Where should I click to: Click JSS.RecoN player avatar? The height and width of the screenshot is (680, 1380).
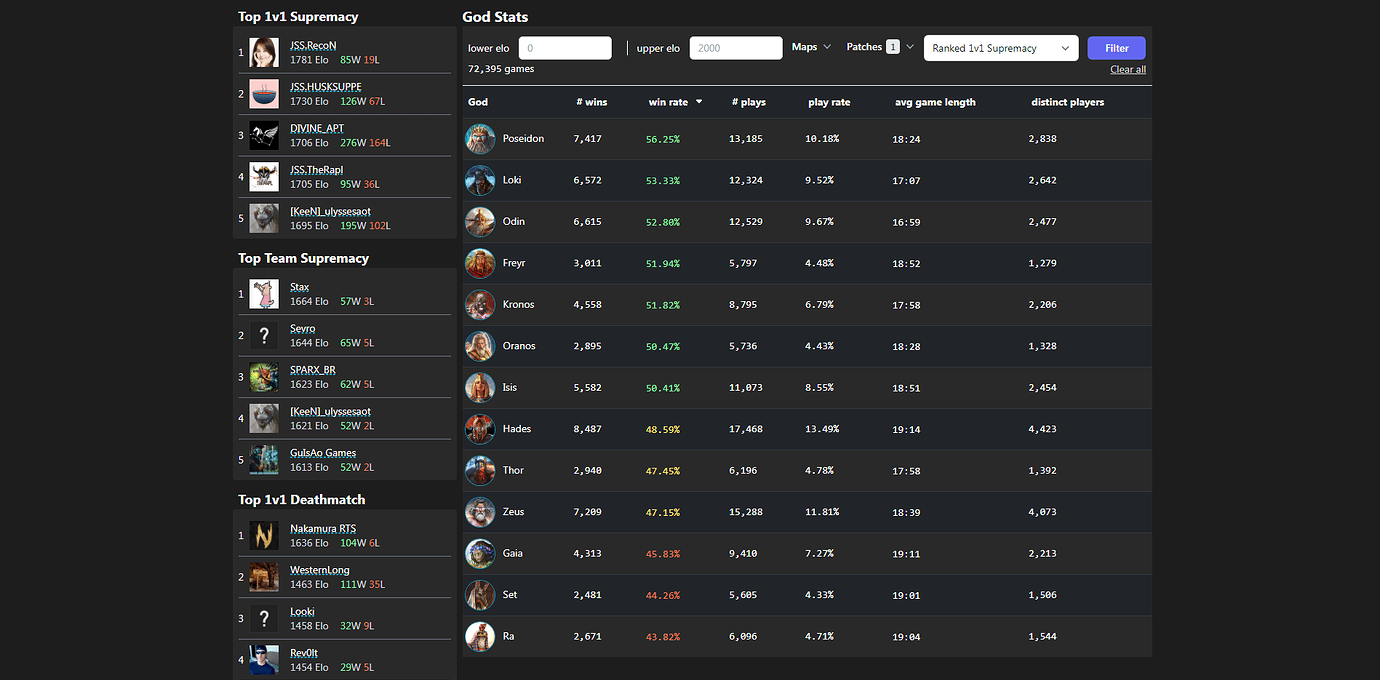264,52
